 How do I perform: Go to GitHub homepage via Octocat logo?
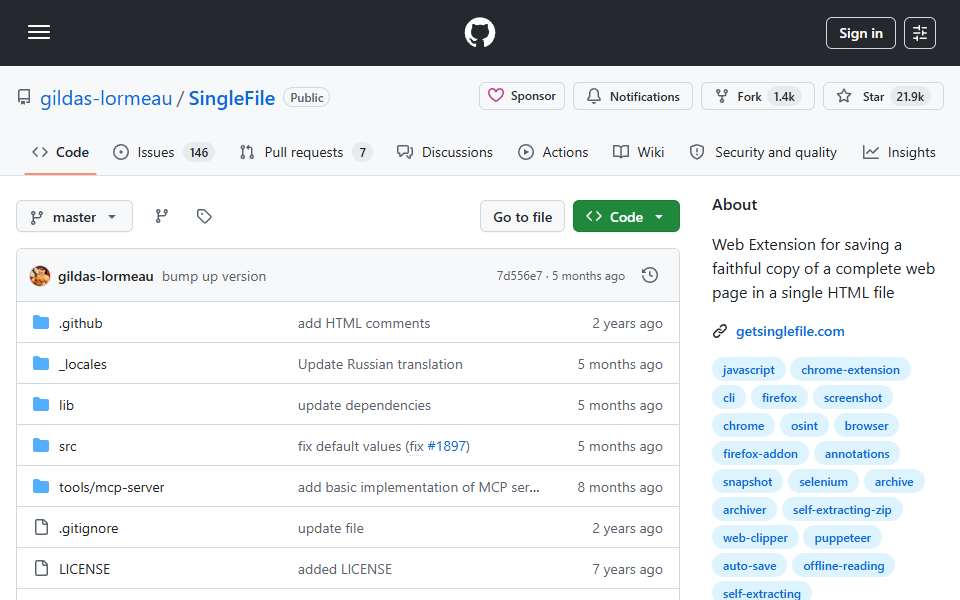(479, 32)
